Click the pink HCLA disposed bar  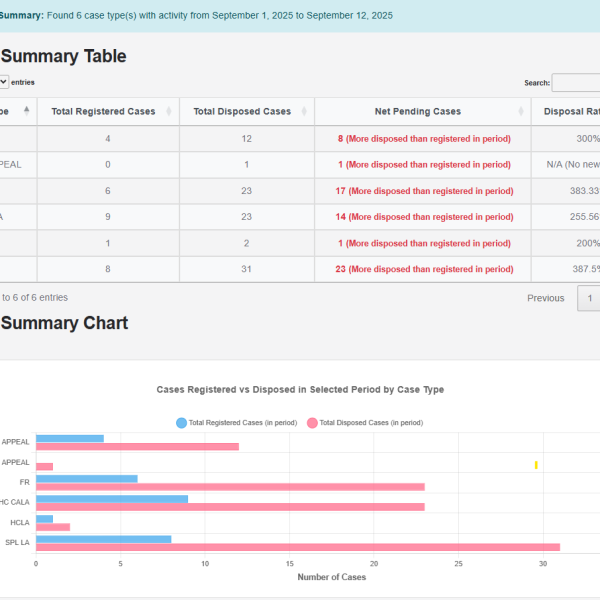[x=53, y=527]
